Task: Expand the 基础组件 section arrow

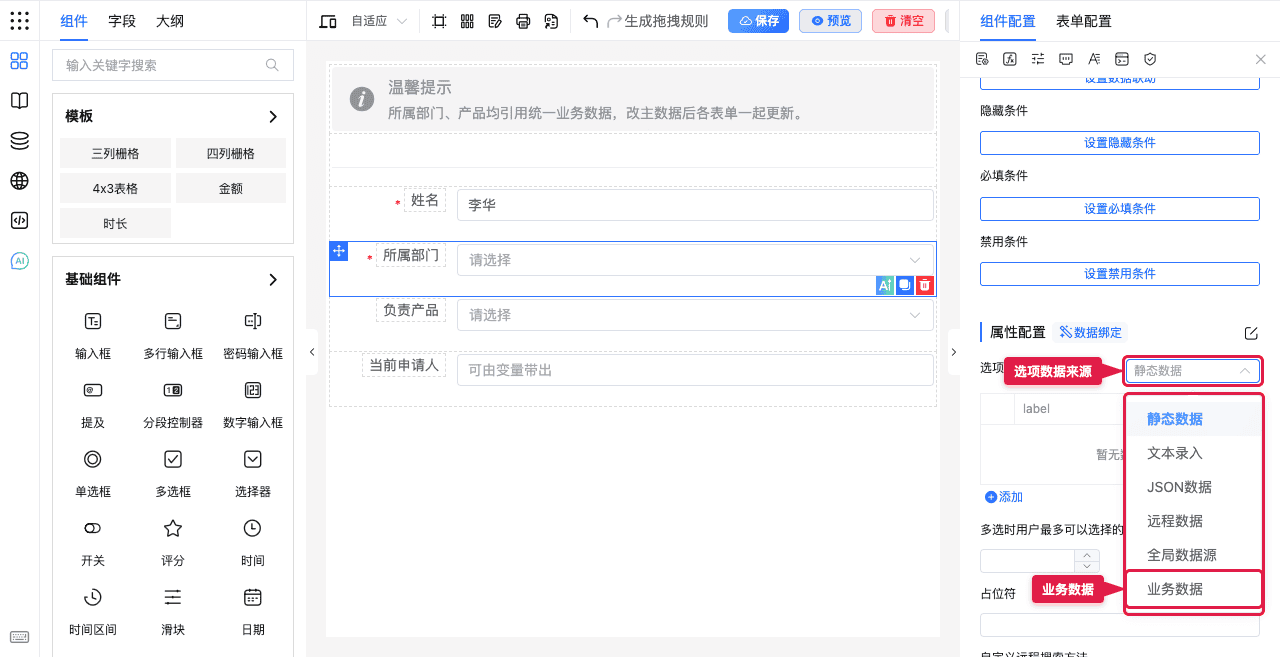Action: tap(273, 280)
